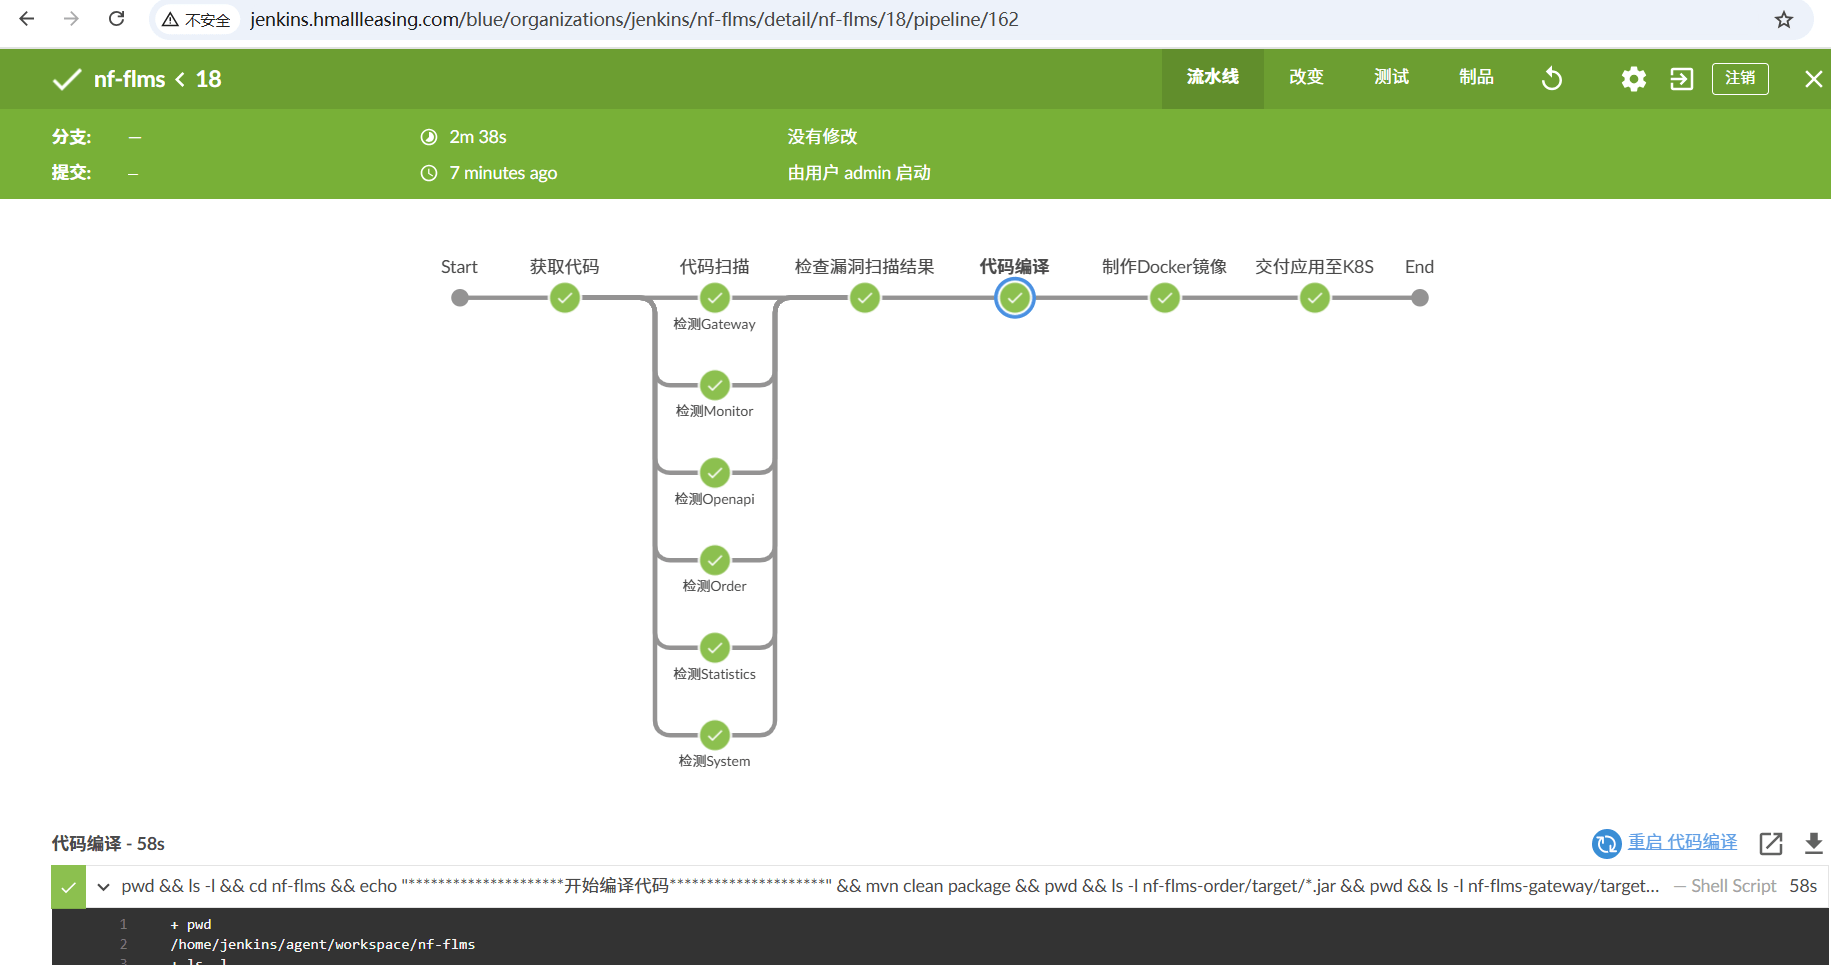Expand the shell script step chevron
This screenshot has height=965, width=1831.
103,887
